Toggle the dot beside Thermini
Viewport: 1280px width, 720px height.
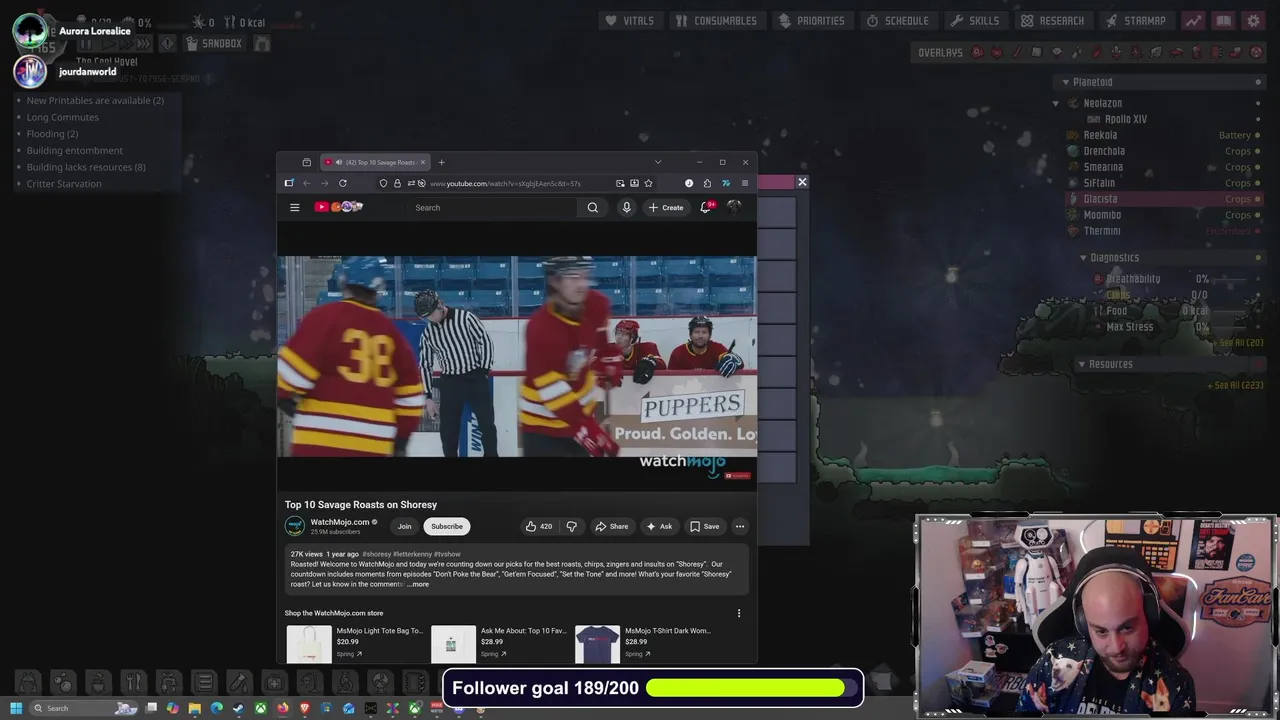(x=1259, y=231)
